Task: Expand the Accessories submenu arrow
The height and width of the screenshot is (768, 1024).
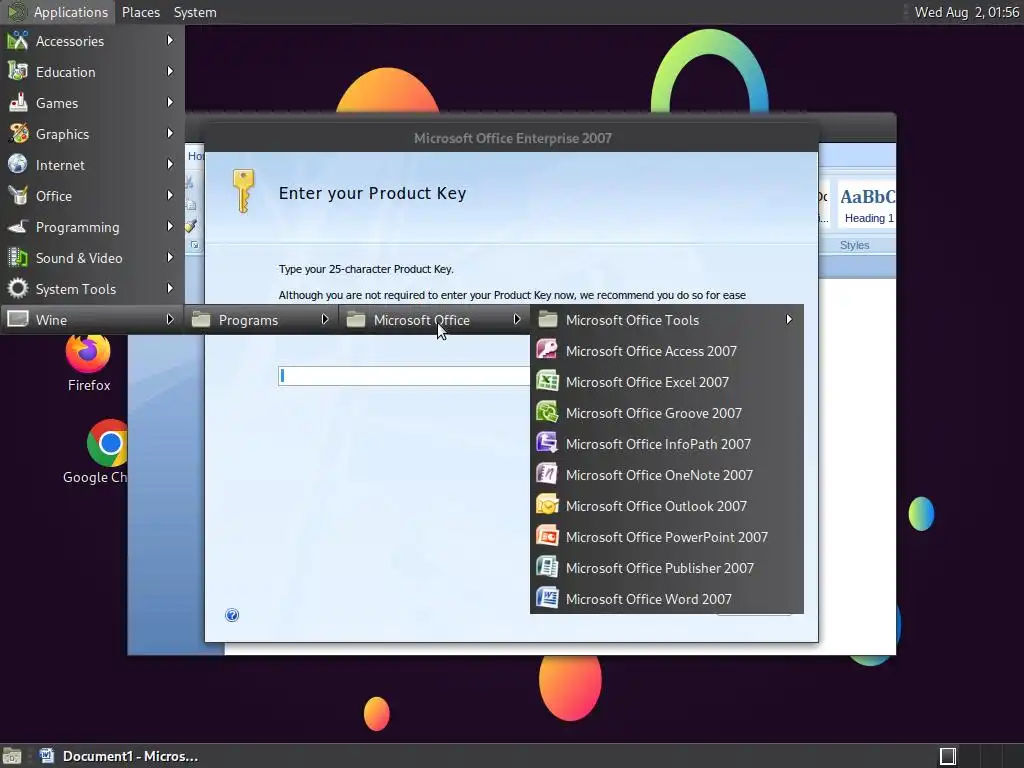Action: (x=170, y=40)
